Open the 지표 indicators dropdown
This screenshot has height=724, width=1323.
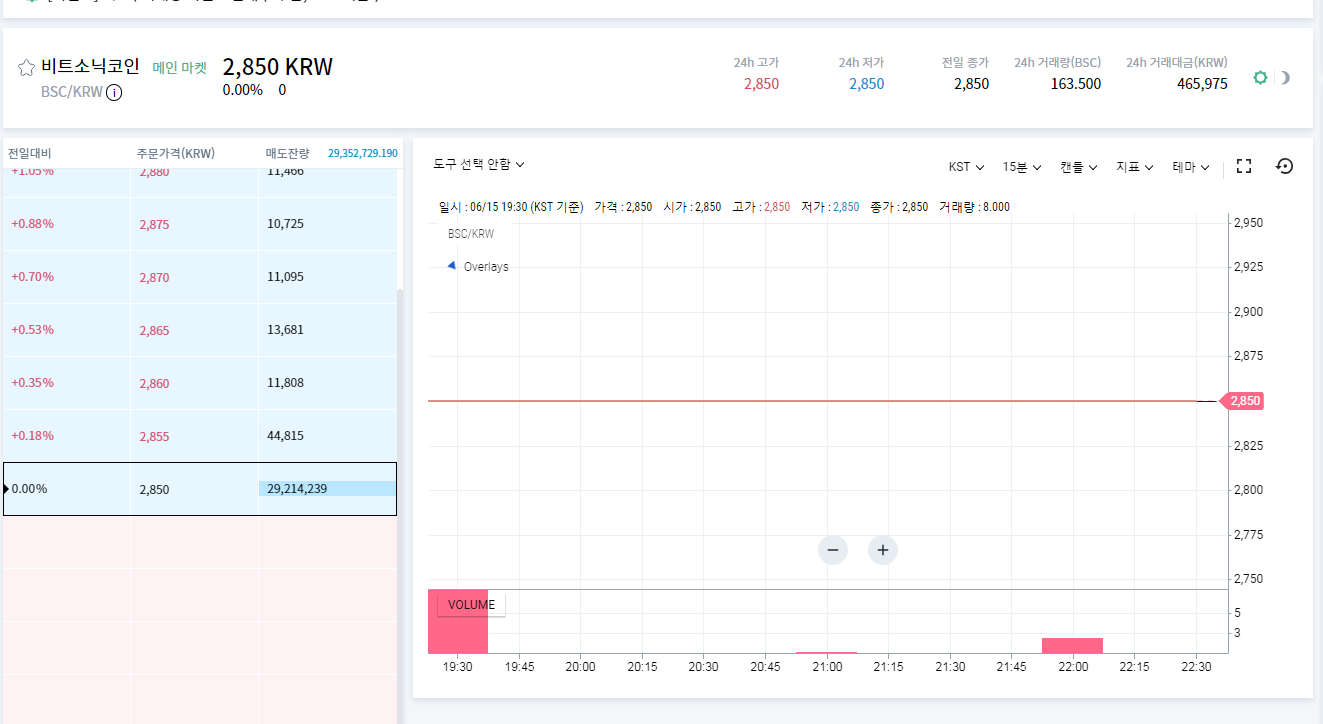pos(1135,167)
